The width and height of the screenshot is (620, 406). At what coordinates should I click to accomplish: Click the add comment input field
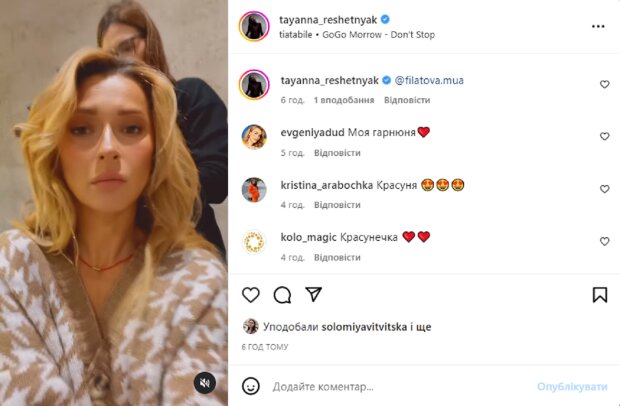(399, 386)
